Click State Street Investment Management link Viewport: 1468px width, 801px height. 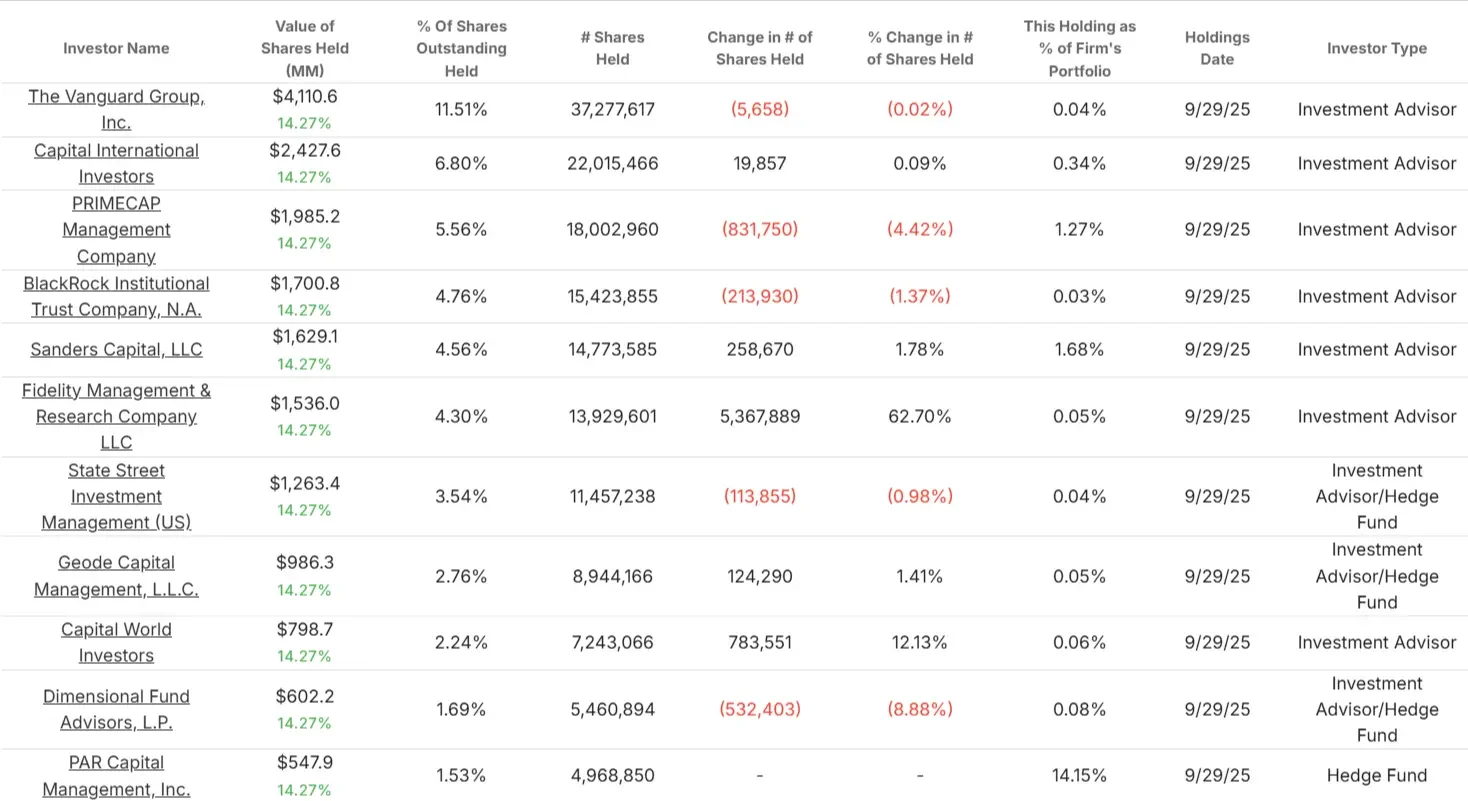(116, 496)
